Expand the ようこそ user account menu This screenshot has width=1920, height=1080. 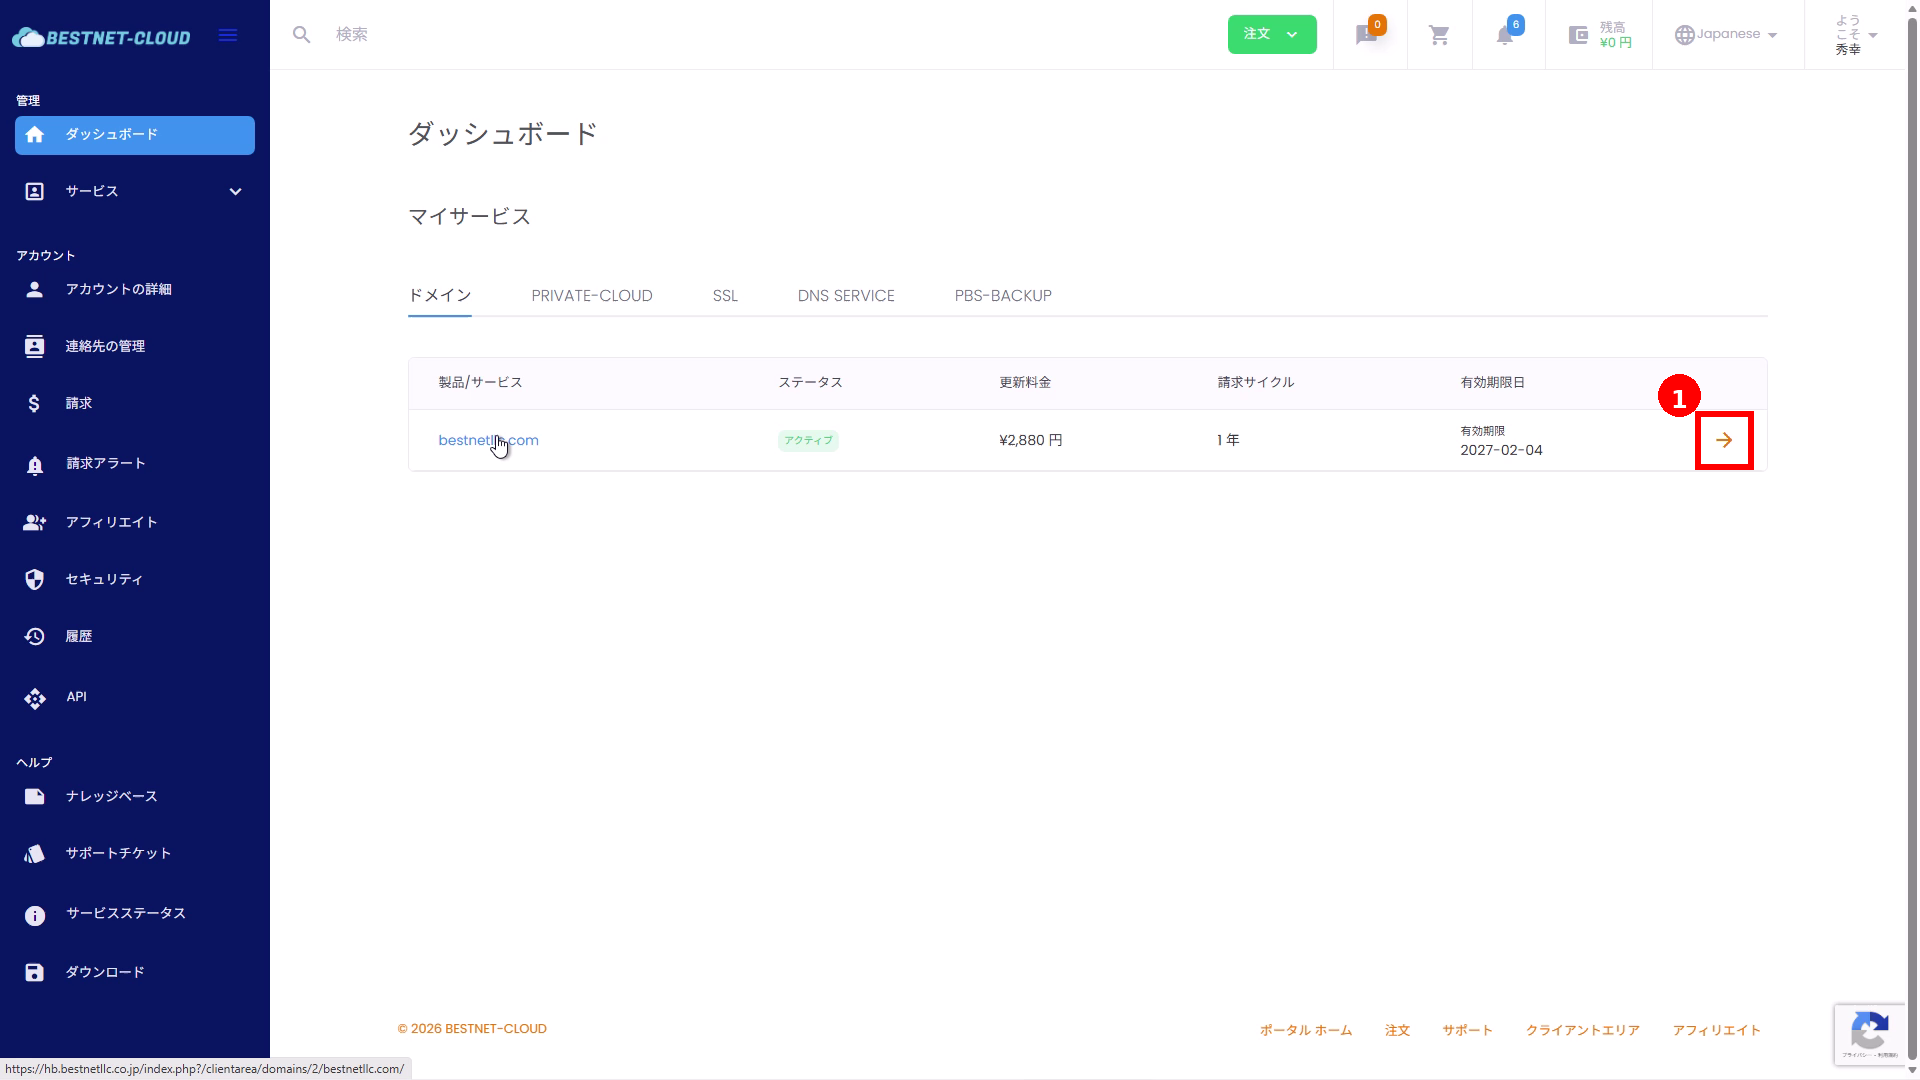tap(1855, 35)
